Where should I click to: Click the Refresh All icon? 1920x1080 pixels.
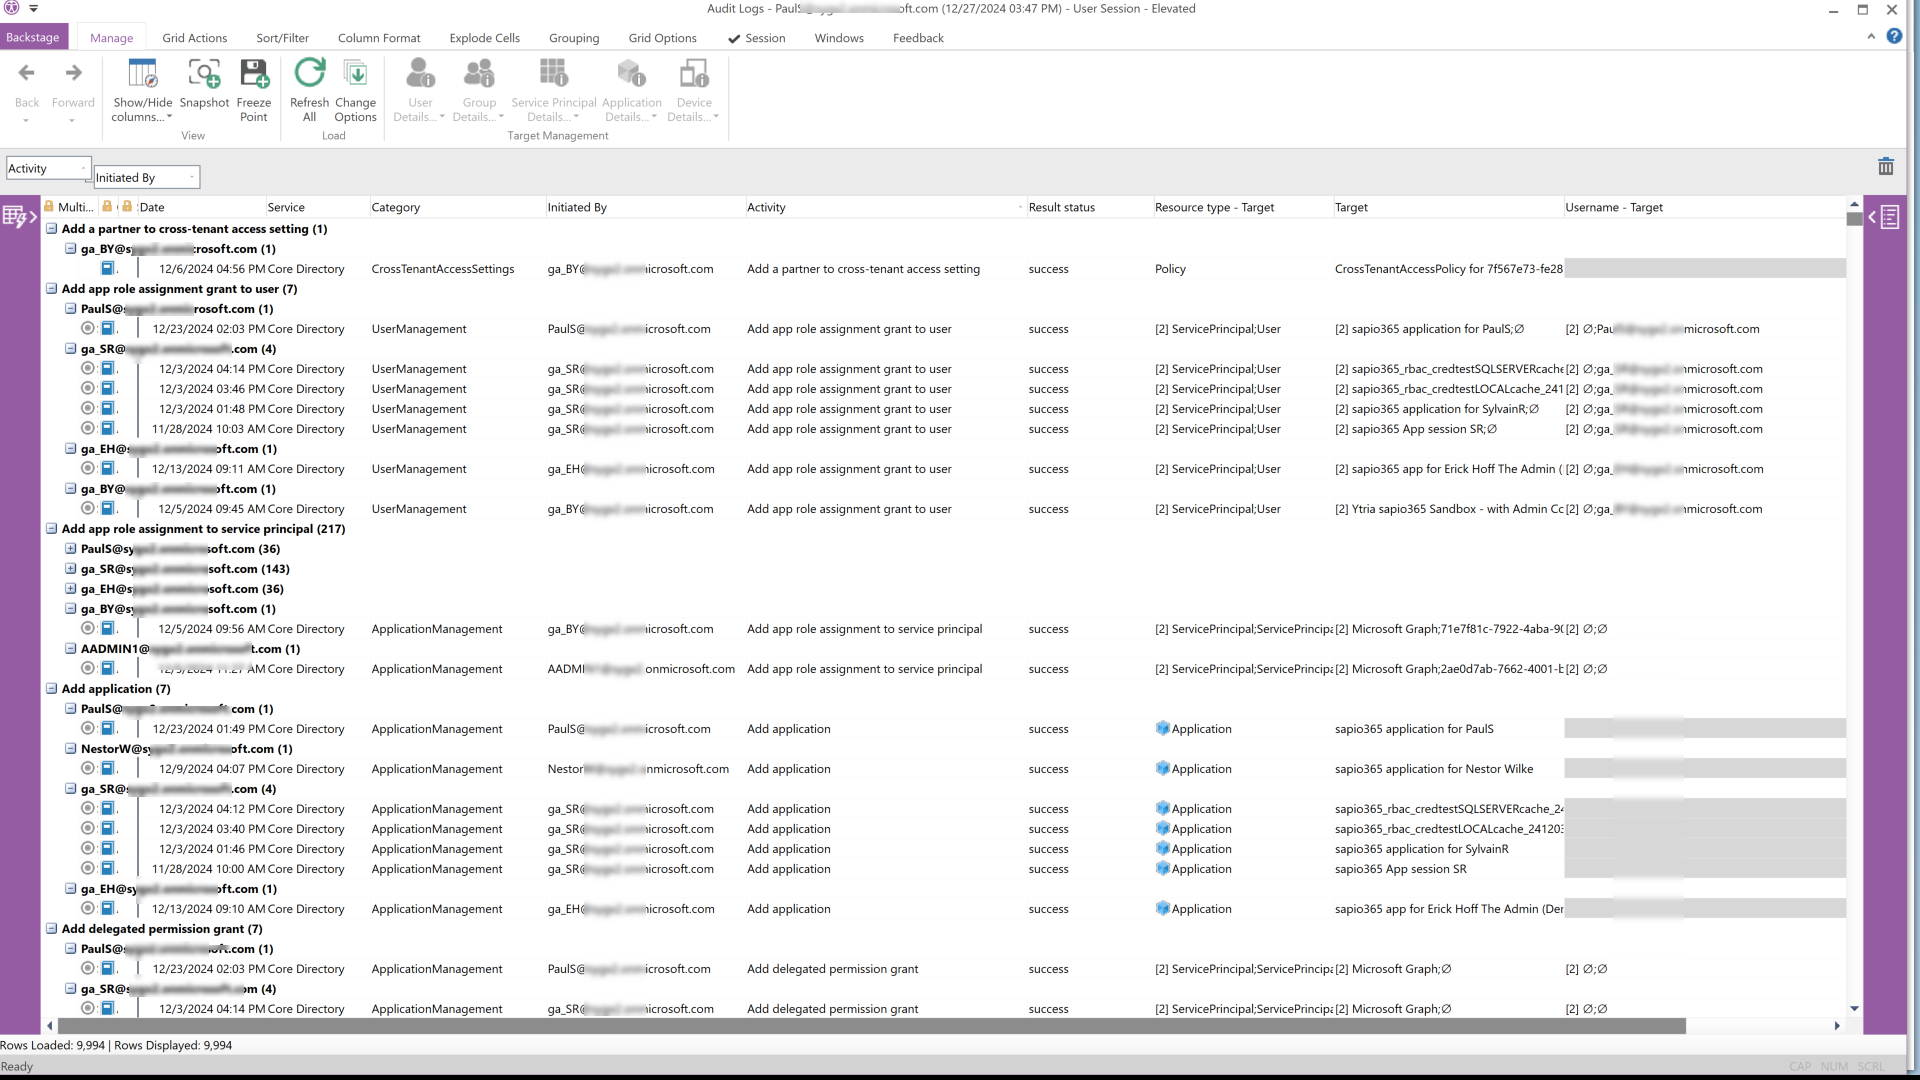pos(309,75)
